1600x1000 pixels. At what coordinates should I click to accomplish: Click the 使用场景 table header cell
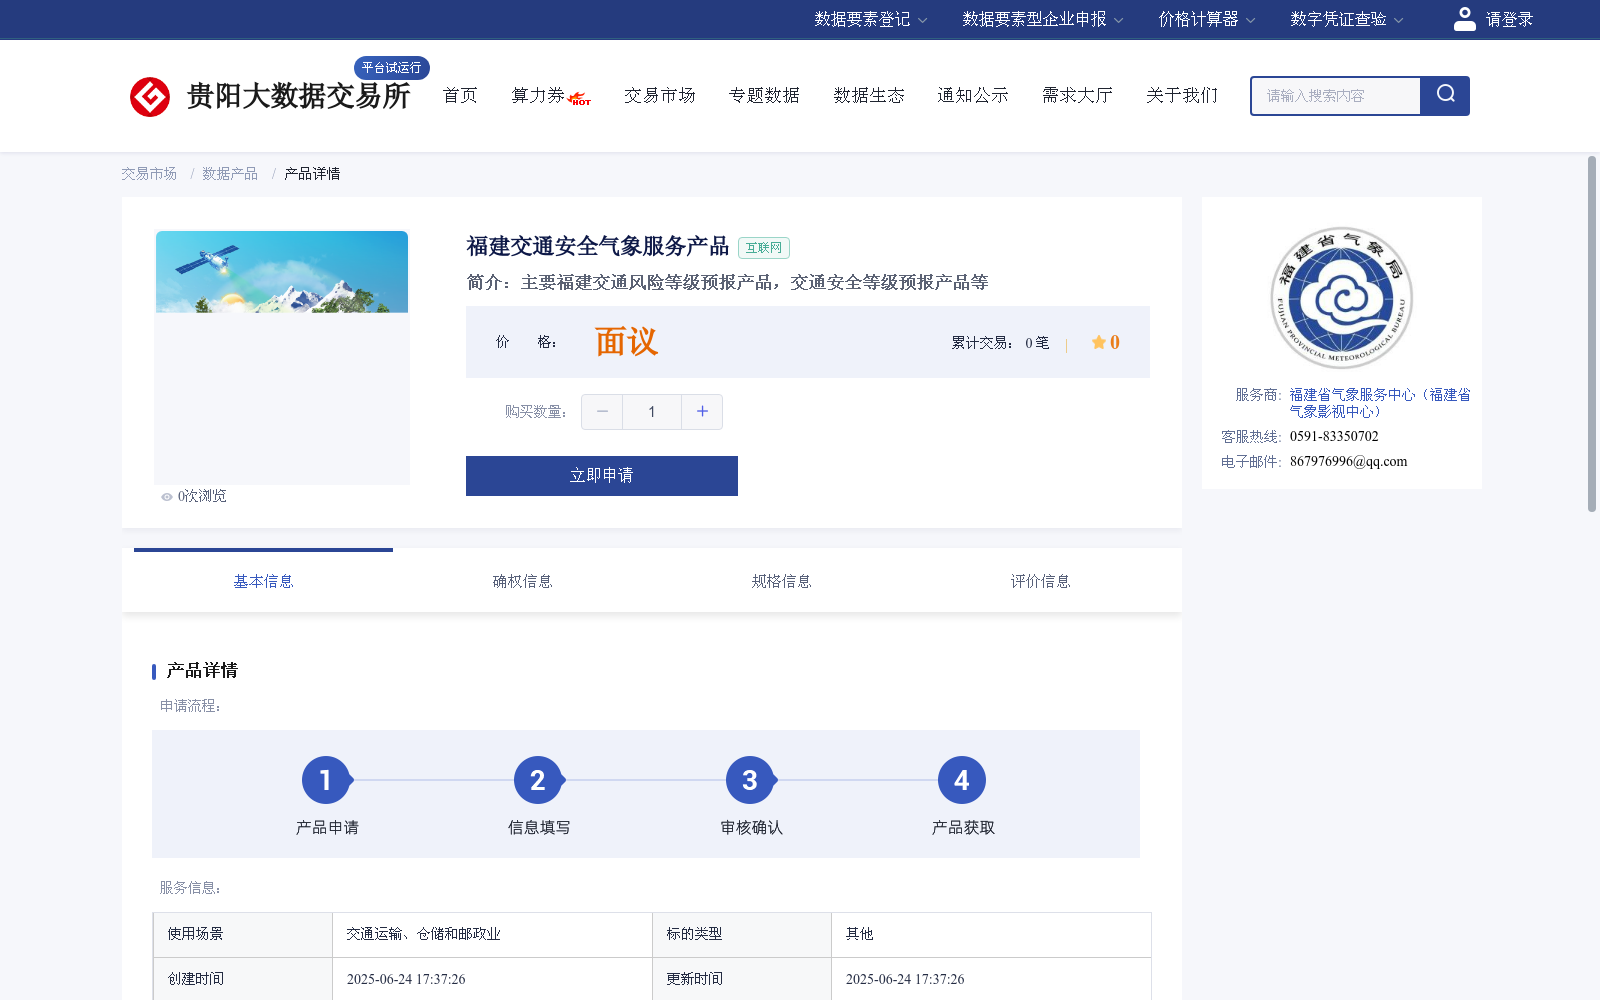point(243,934)
